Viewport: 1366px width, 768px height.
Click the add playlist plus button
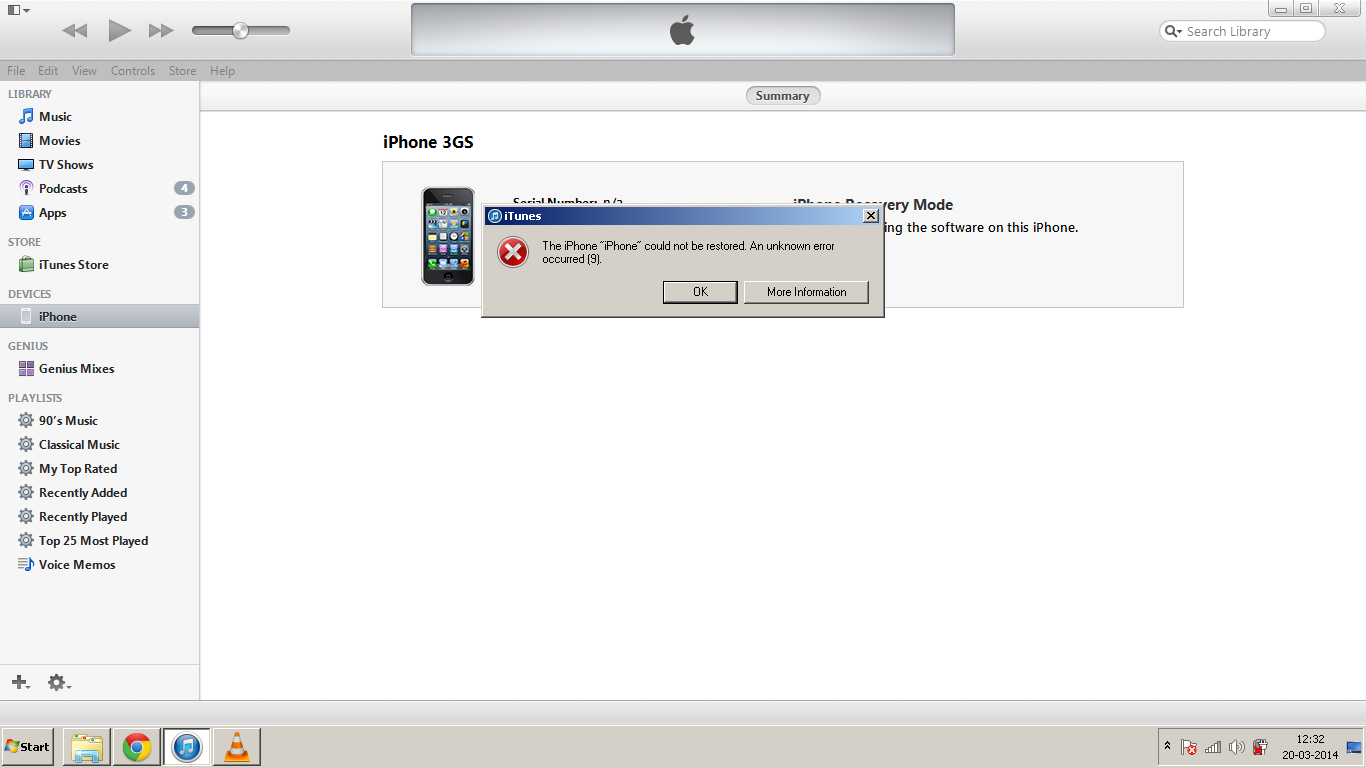pyautogui.click(x=20, y=682)
